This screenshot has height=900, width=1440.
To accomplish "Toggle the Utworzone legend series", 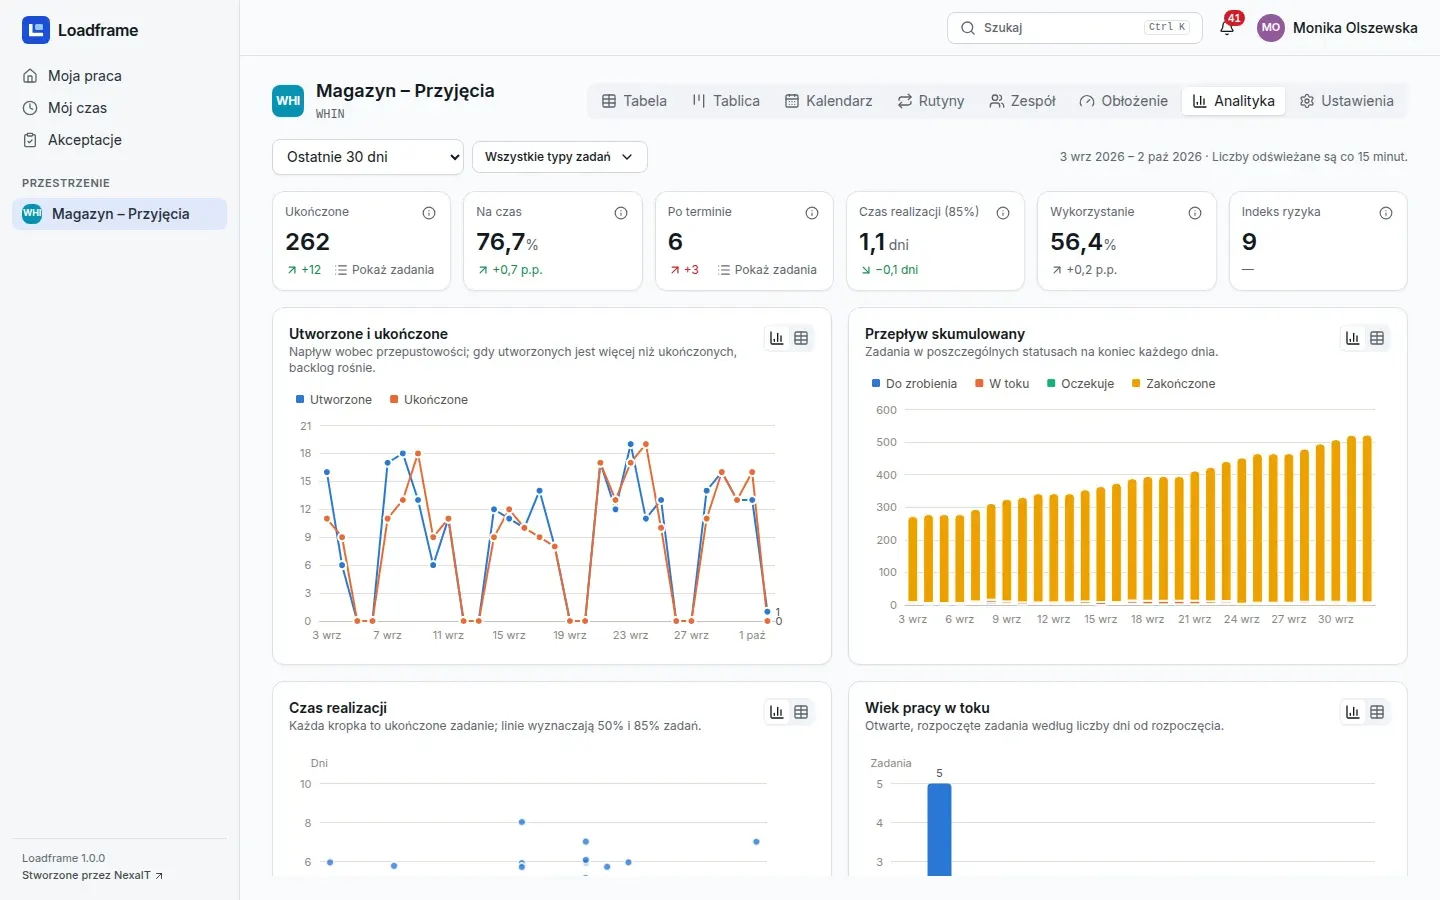I will [x=334, y=400].
